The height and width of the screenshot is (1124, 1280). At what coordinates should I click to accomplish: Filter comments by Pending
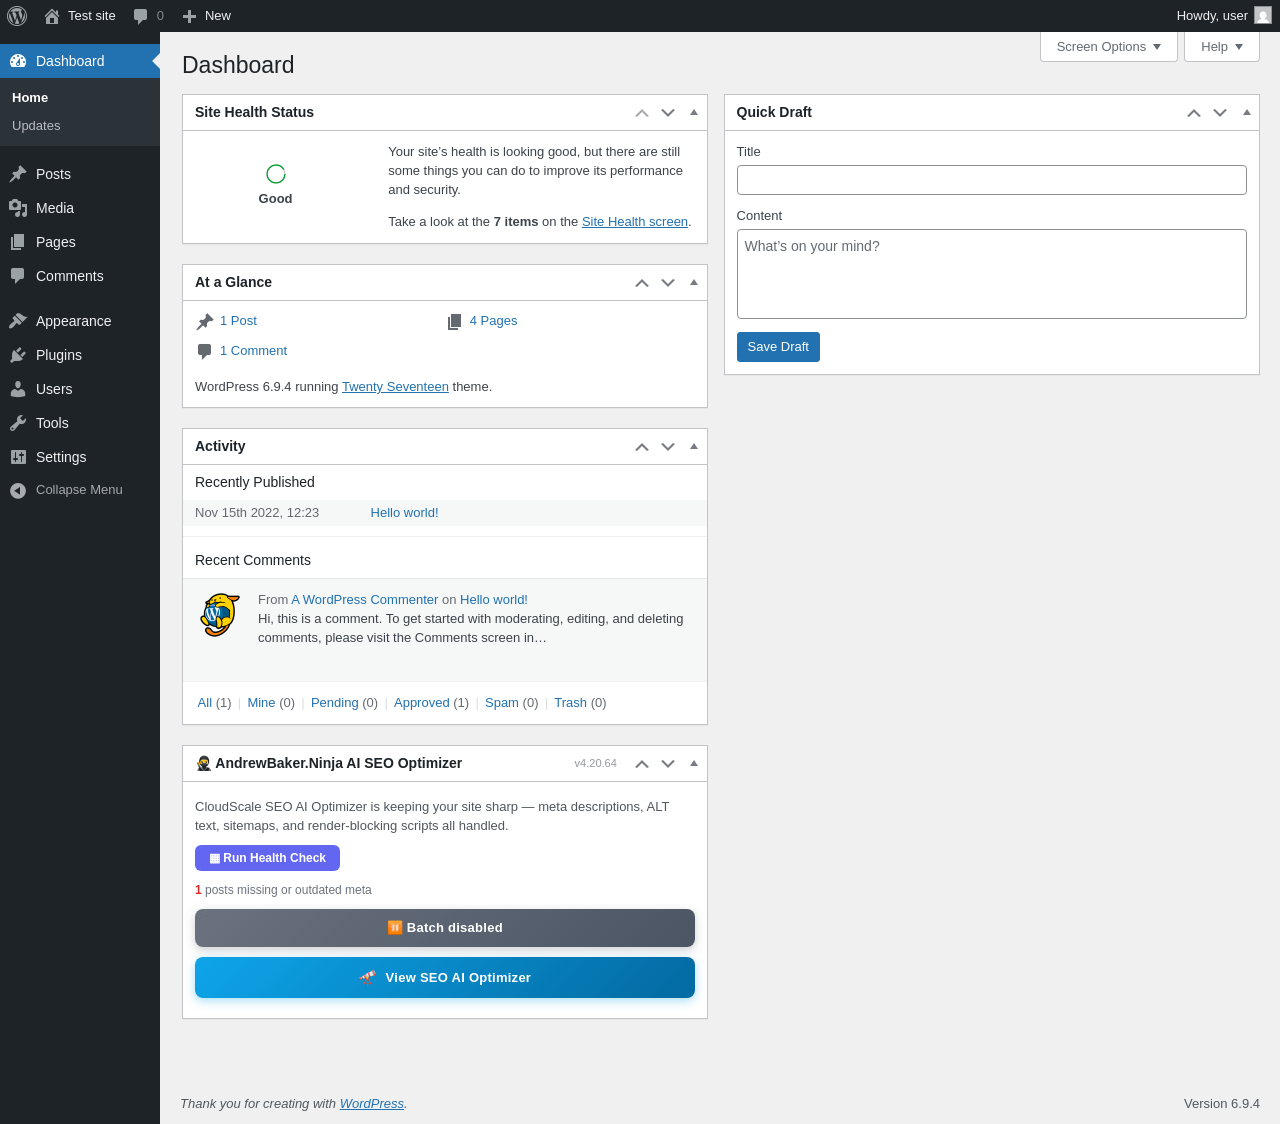(x=335, y=703)
